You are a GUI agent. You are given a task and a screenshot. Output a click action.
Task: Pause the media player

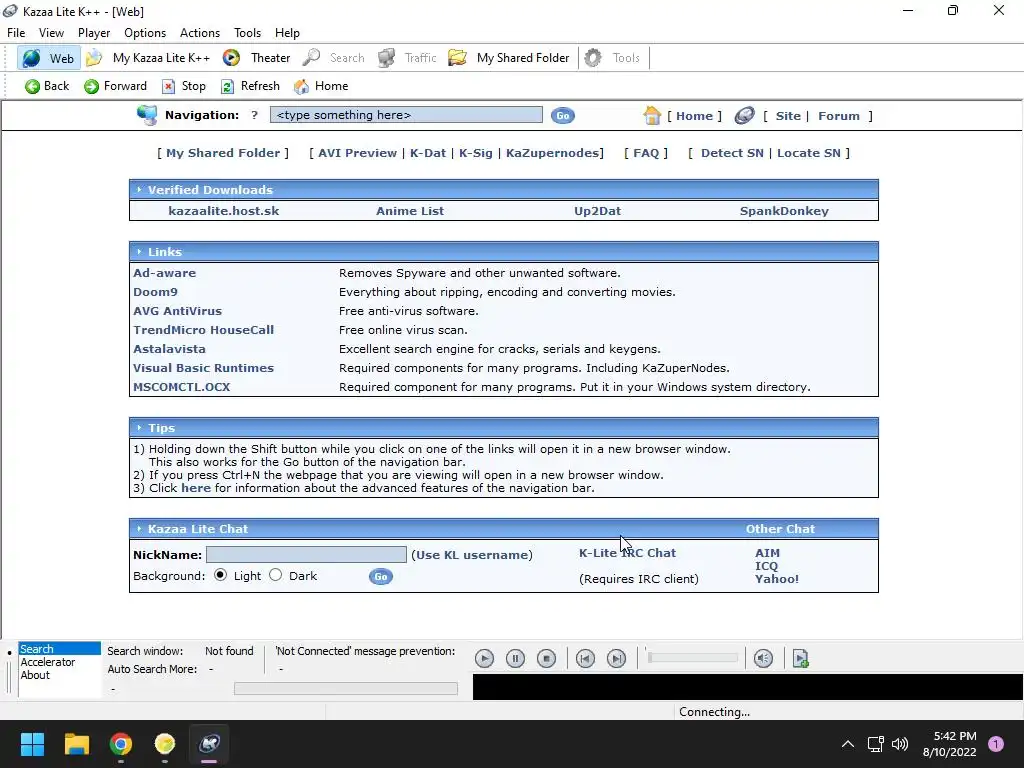[x=515, y=658]
